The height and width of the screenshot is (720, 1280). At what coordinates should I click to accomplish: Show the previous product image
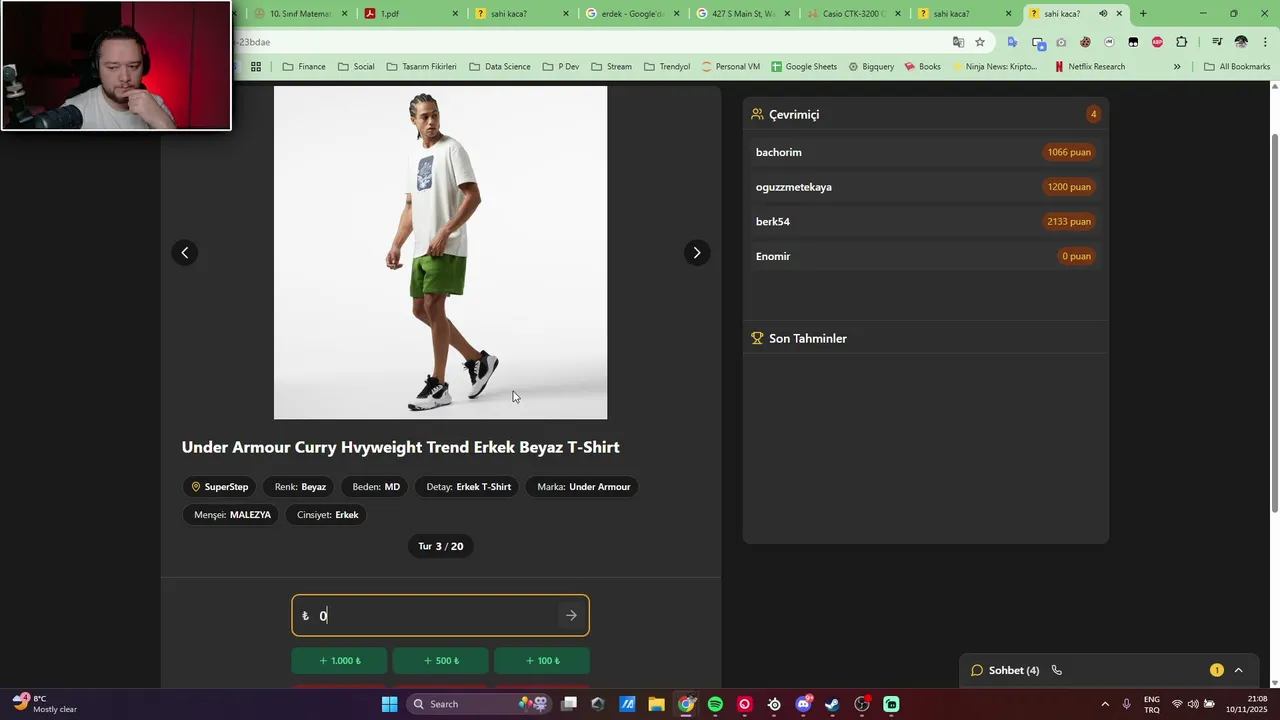tap(184, 253)
